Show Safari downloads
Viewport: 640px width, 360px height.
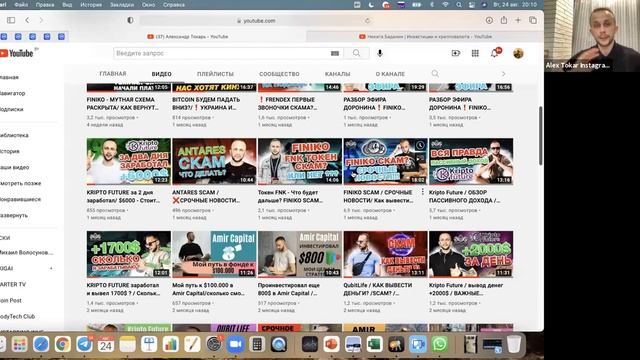489,20
